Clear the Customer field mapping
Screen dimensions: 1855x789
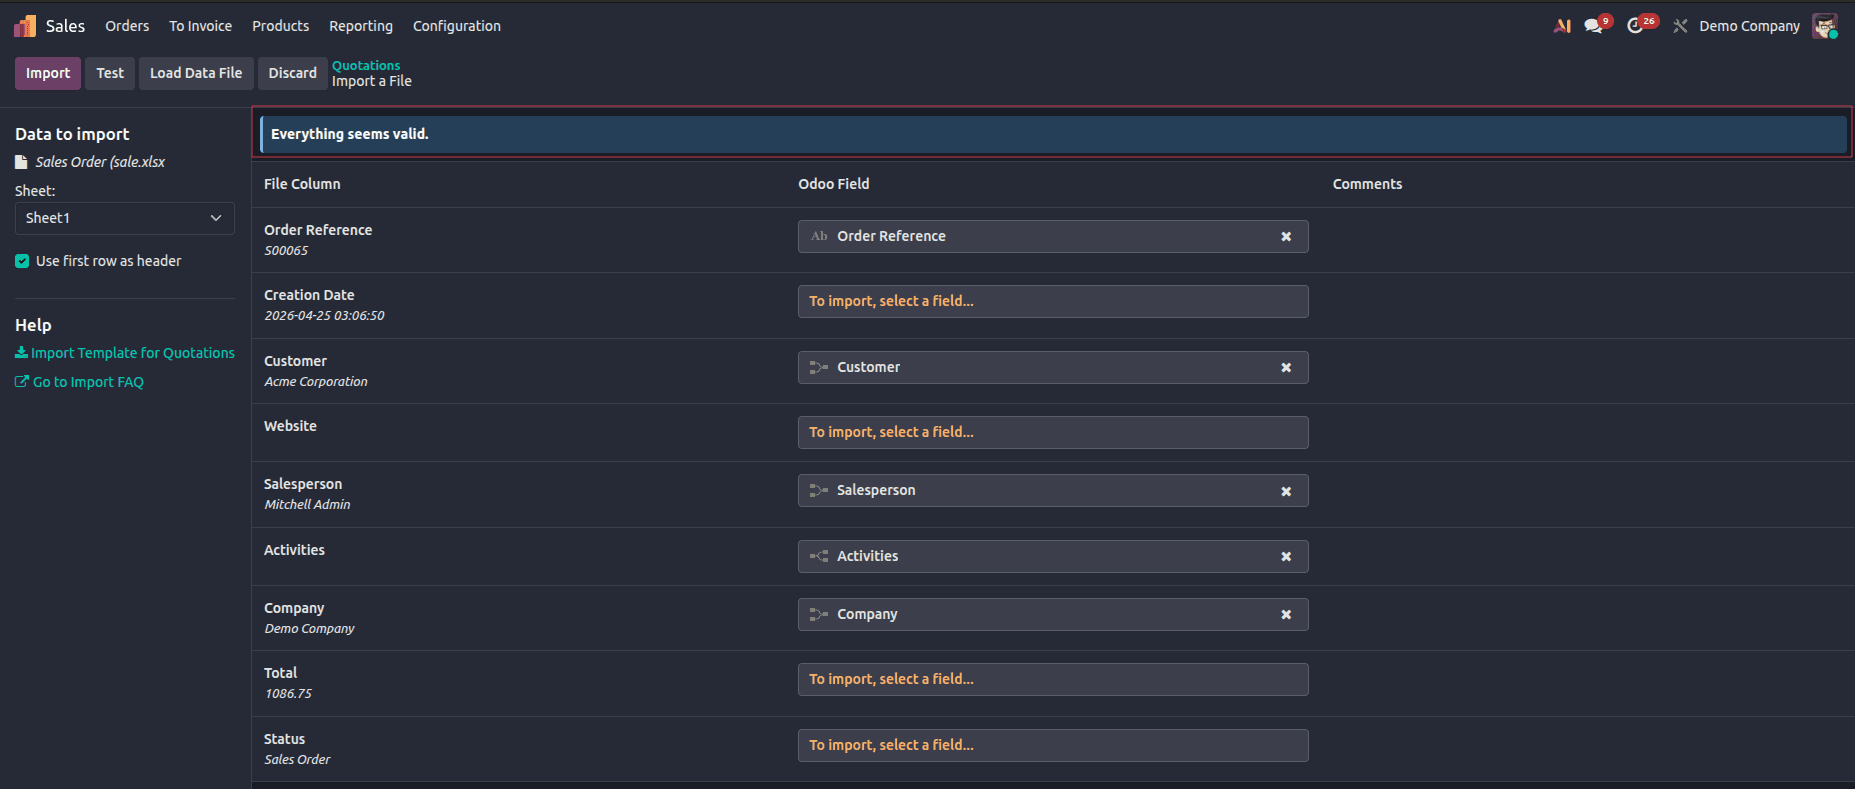(x=1286, y=368)
